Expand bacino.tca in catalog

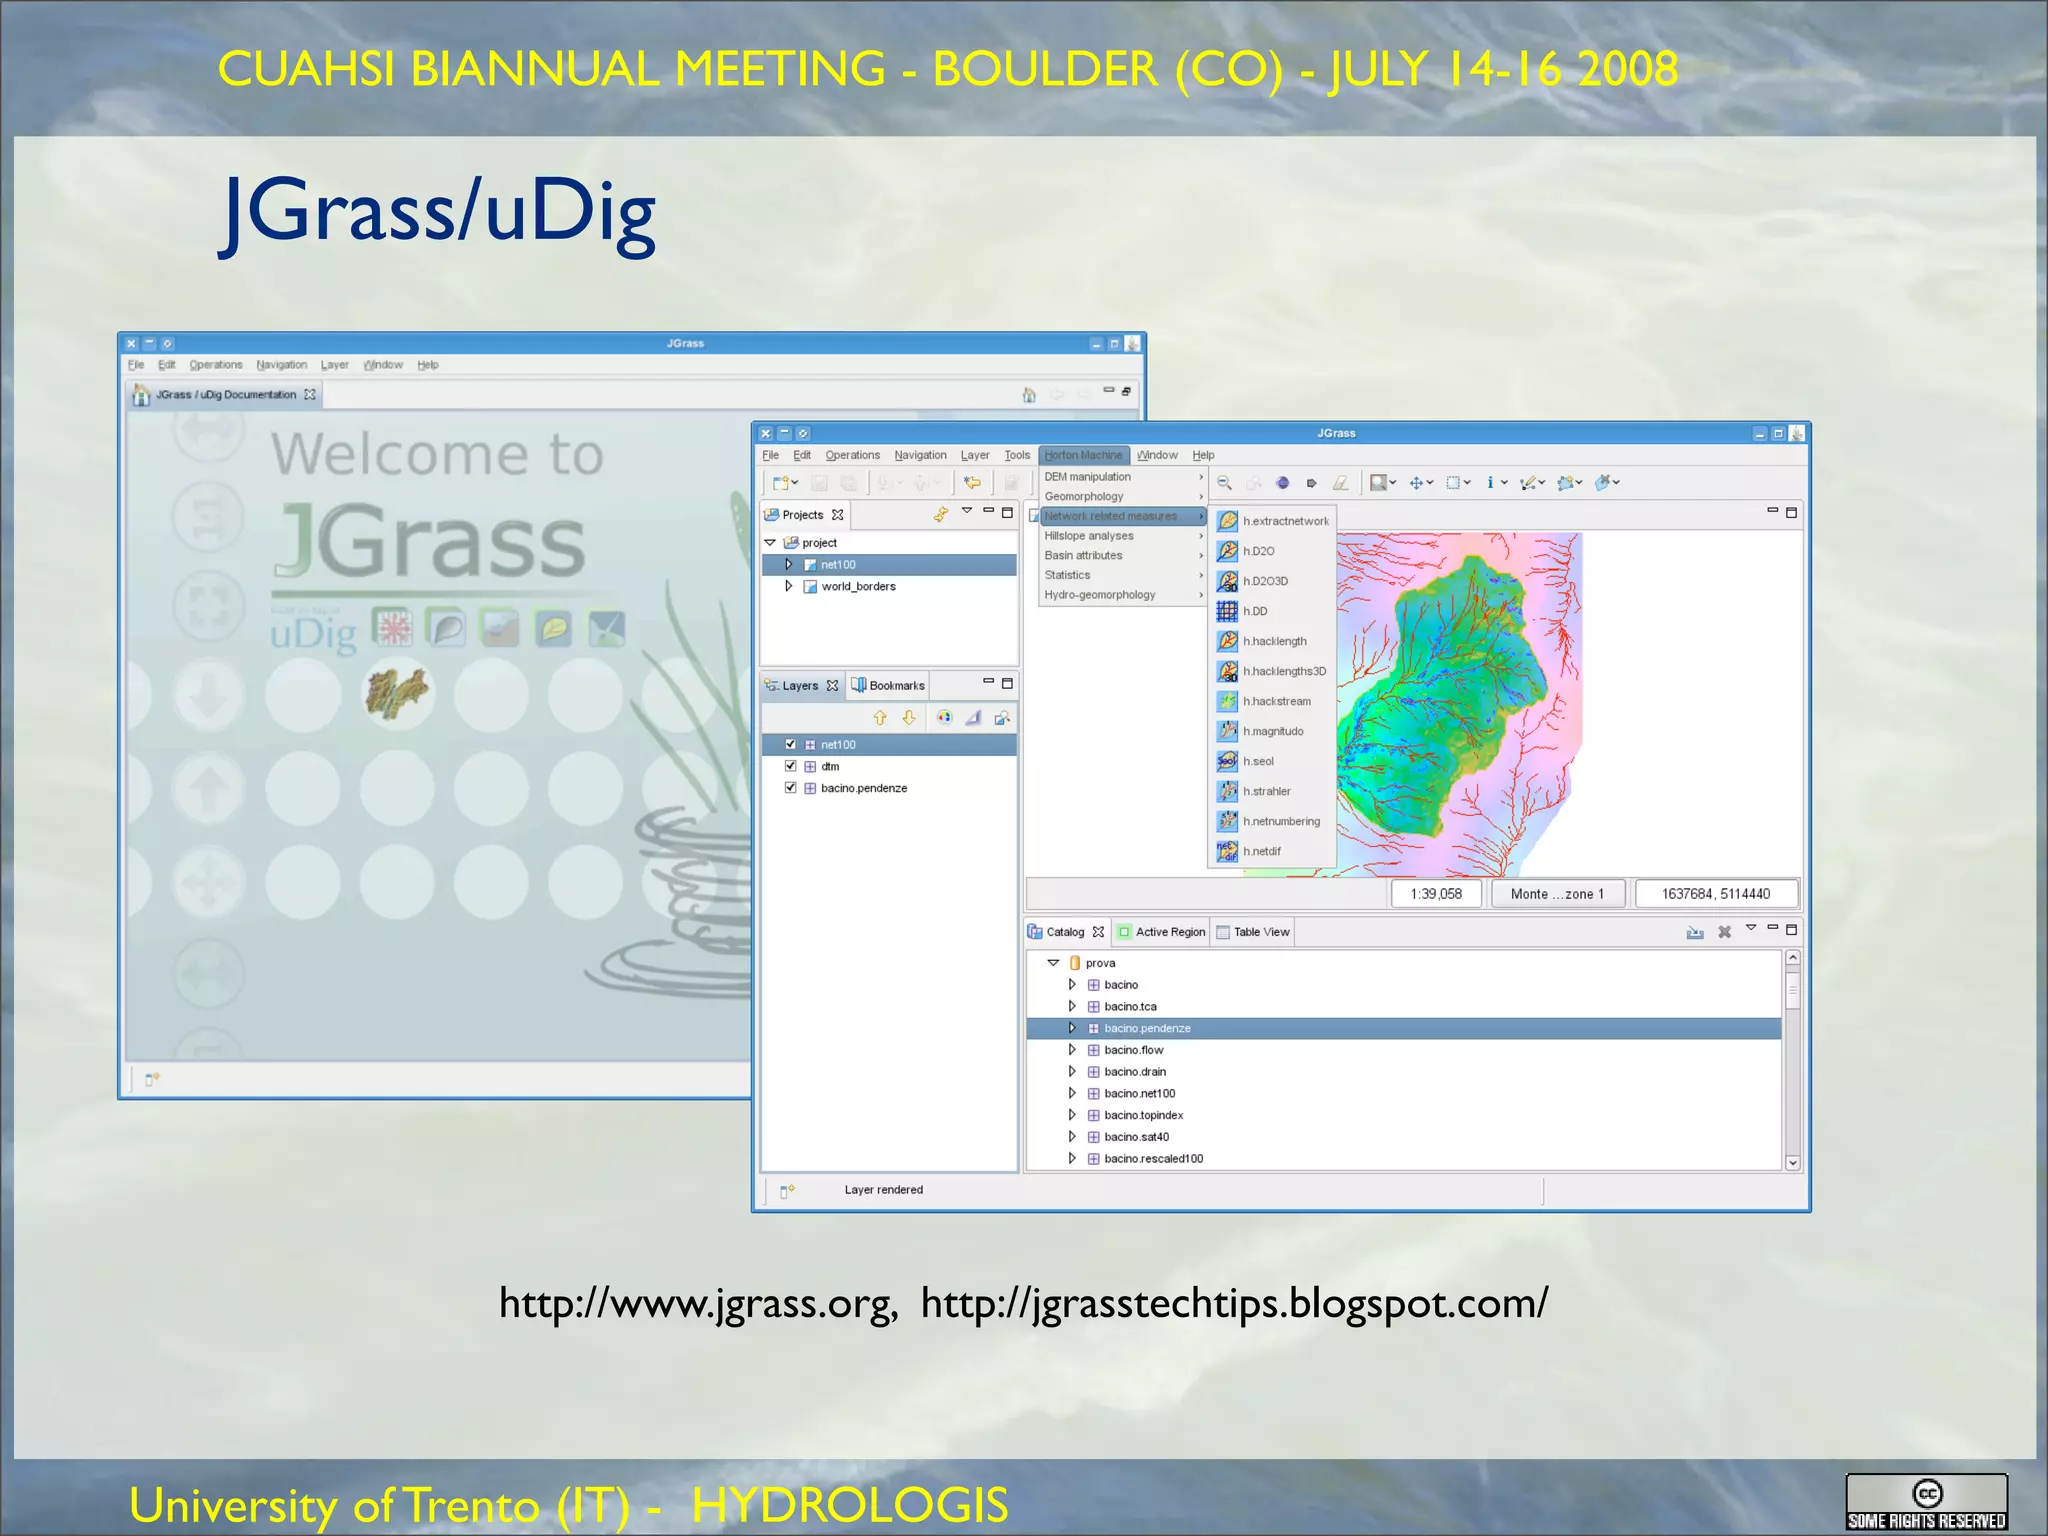[1072, 1007]
